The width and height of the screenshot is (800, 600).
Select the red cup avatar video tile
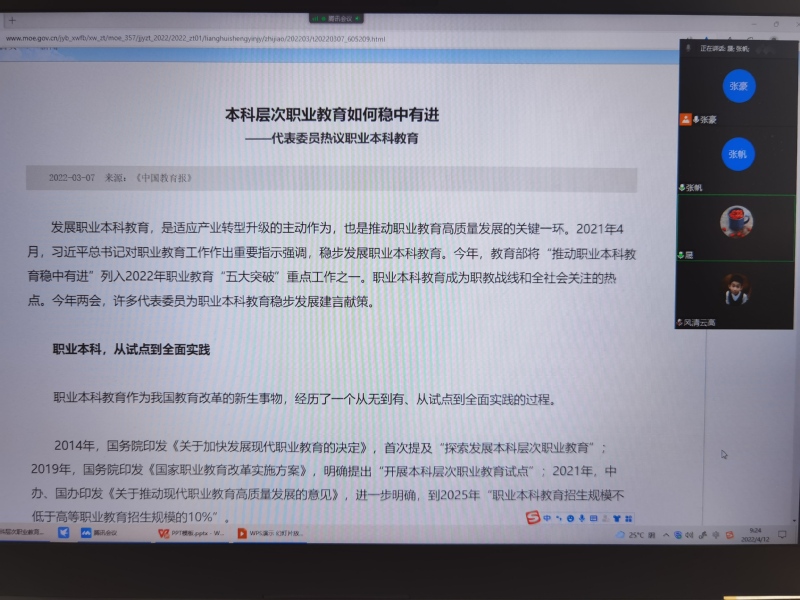click(x=736, y=222)
